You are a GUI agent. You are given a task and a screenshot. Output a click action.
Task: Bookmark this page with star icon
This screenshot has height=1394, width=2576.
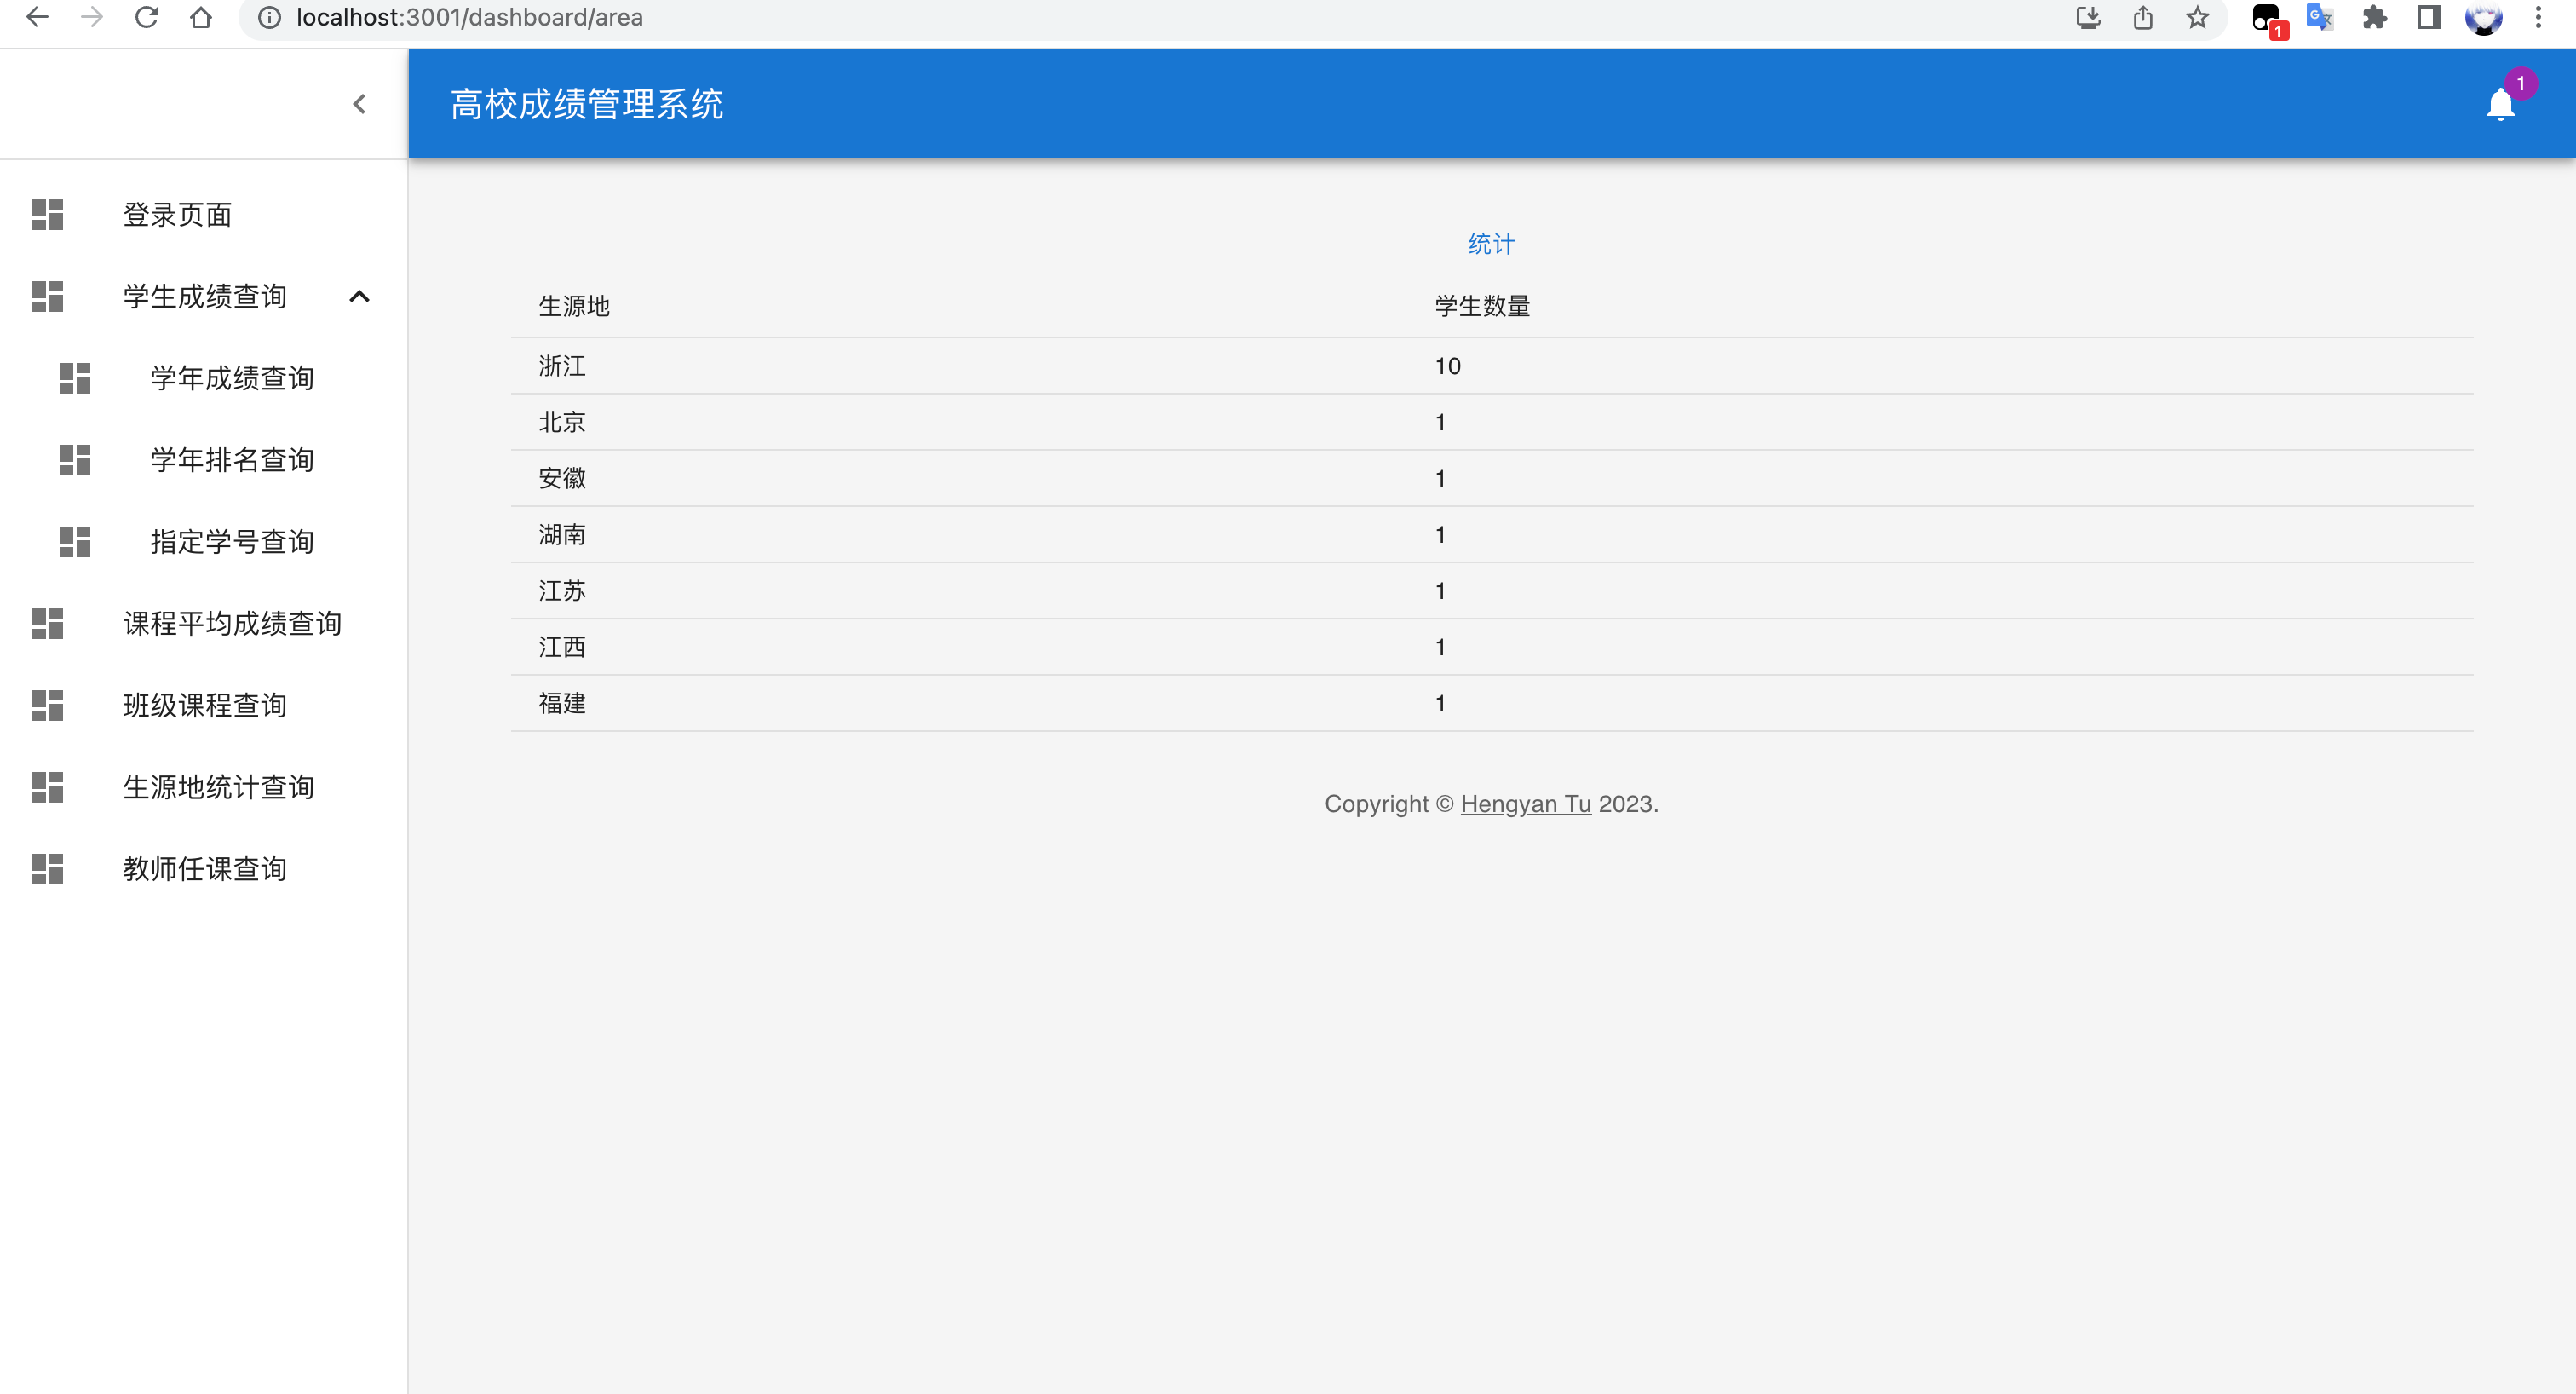coord(2197,17)
